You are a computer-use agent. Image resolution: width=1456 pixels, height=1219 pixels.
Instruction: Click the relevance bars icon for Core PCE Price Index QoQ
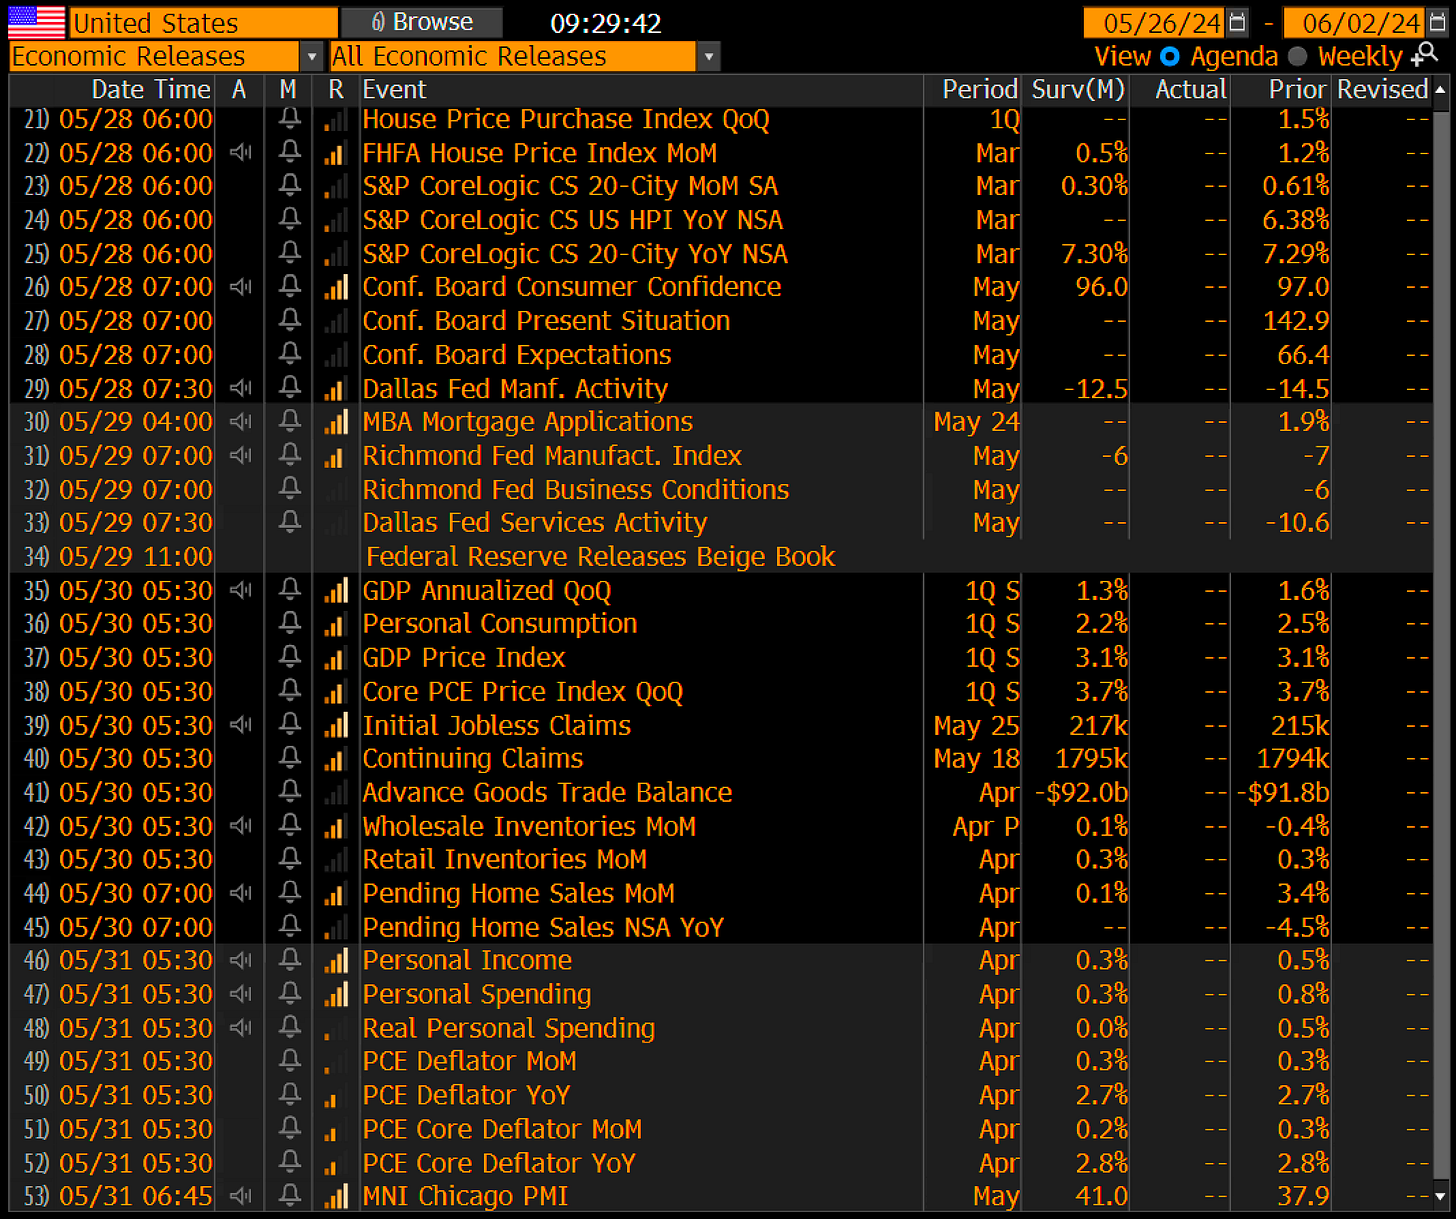(x=336, y=692)
